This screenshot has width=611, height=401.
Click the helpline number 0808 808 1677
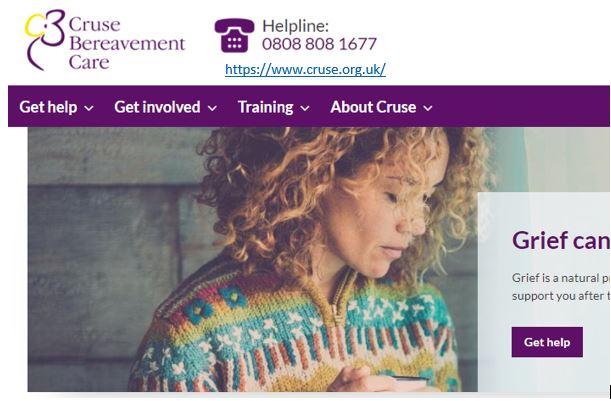[319, 44]
